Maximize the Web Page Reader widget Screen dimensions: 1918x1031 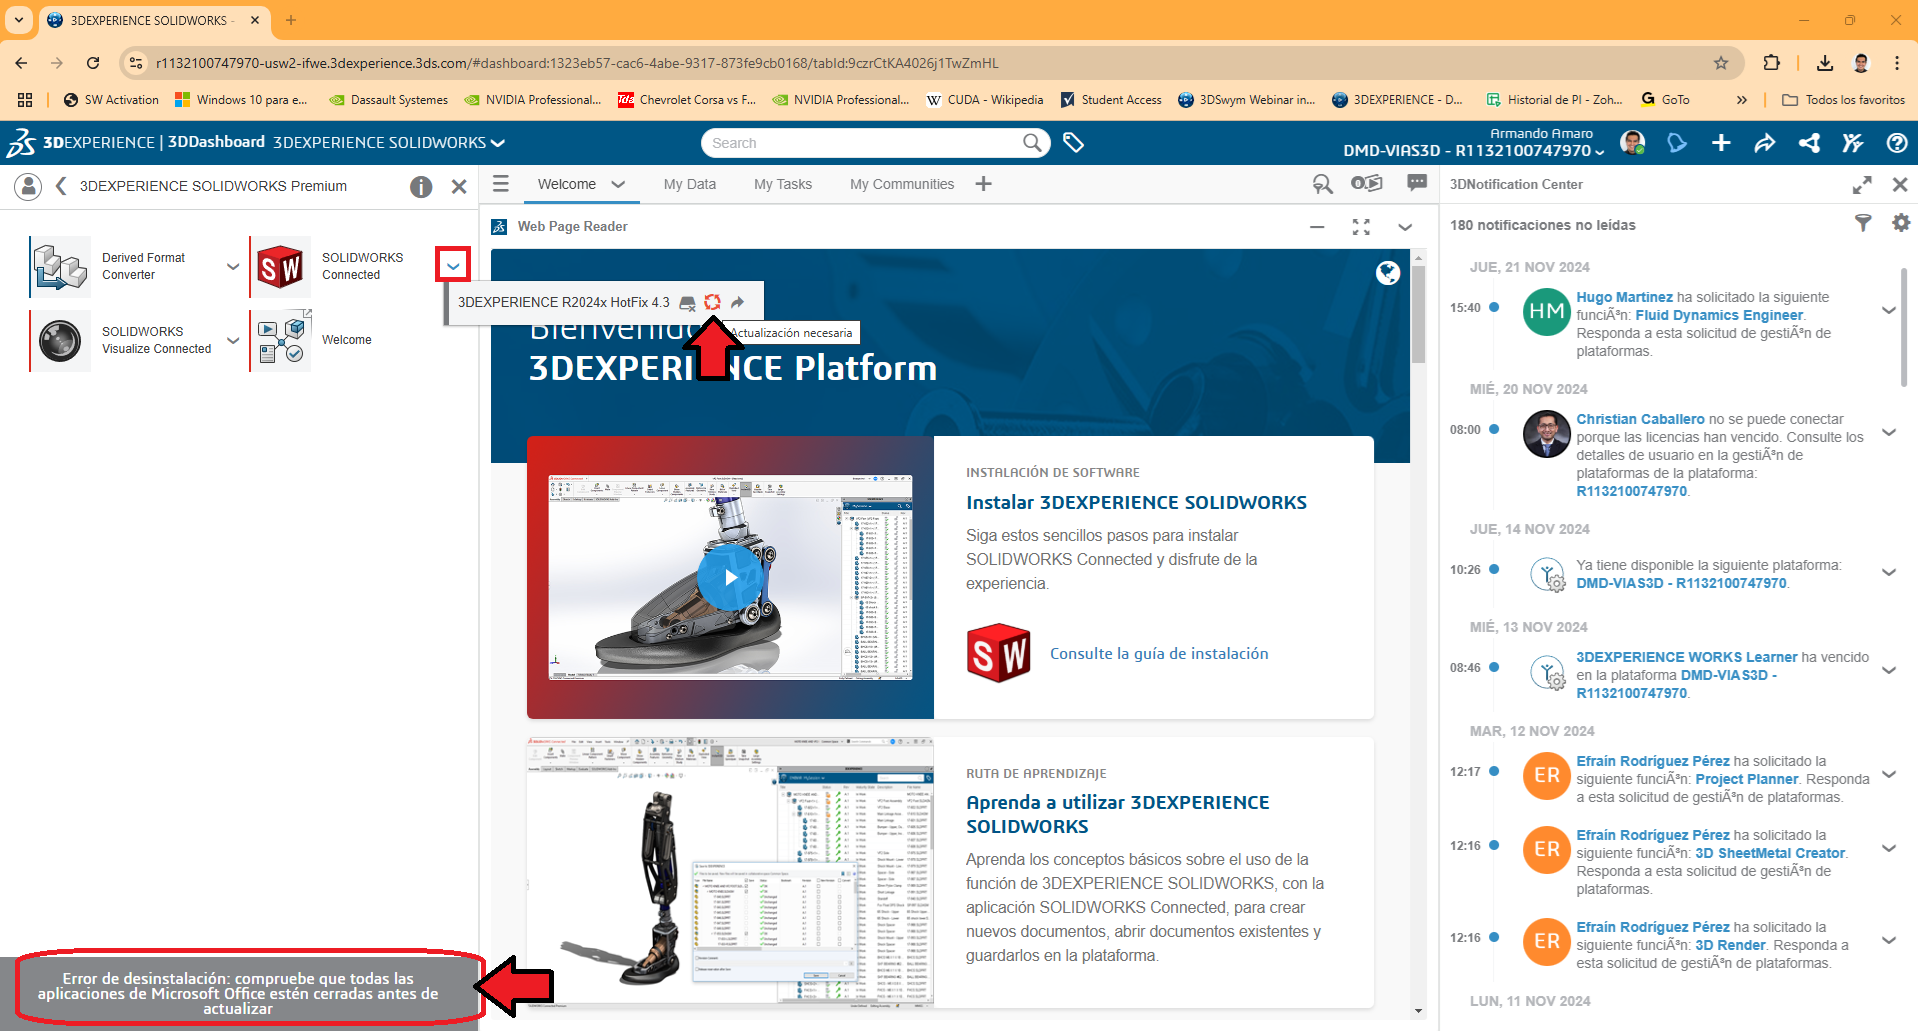[1361, 227]
